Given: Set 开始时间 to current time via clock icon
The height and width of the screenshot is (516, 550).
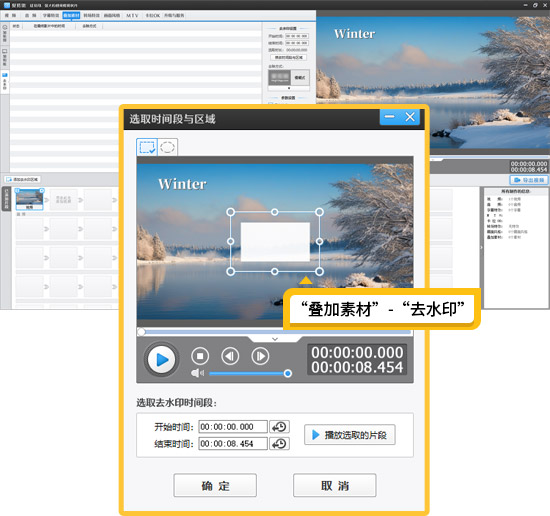Looking at the screenshot, I should tap(279, 427).
